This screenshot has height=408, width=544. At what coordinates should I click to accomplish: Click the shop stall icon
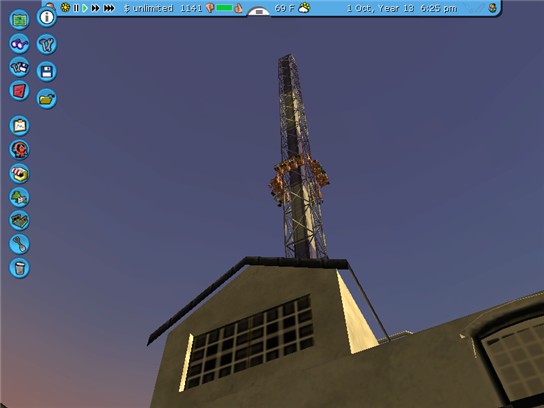click(19, 173)
